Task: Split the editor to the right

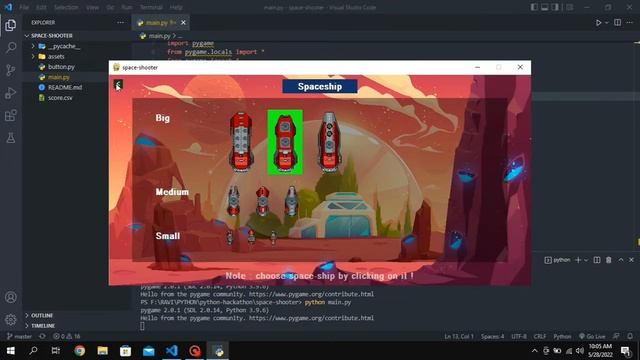Action: click(x=618, y=23)
